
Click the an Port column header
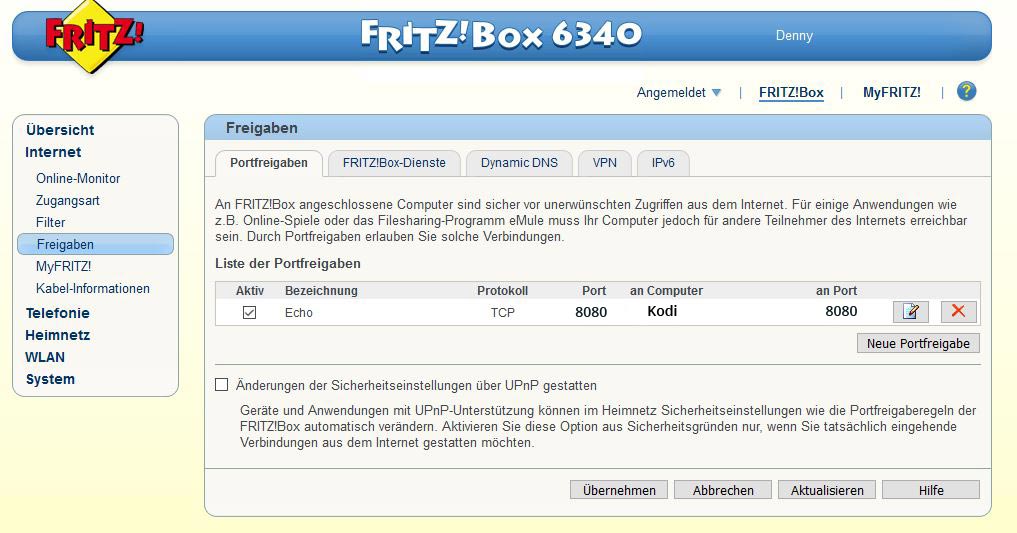tap(837, 290)
